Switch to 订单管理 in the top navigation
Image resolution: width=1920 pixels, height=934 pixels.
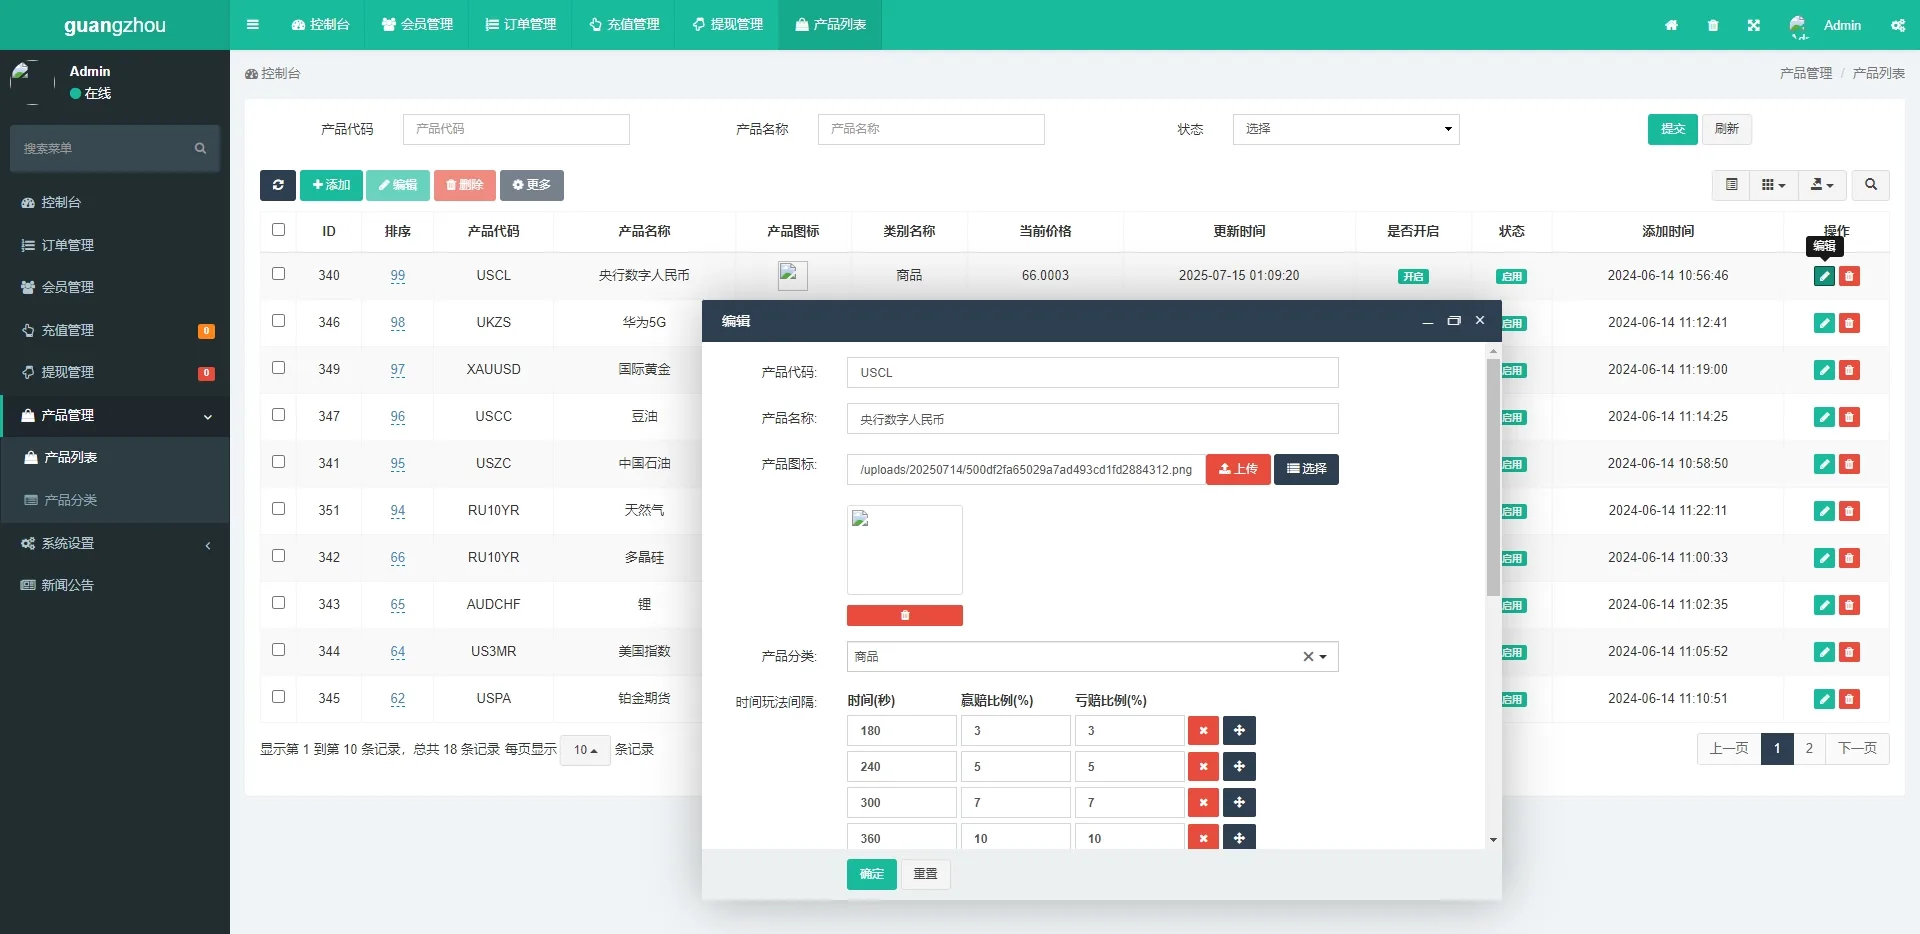(519, 24)
